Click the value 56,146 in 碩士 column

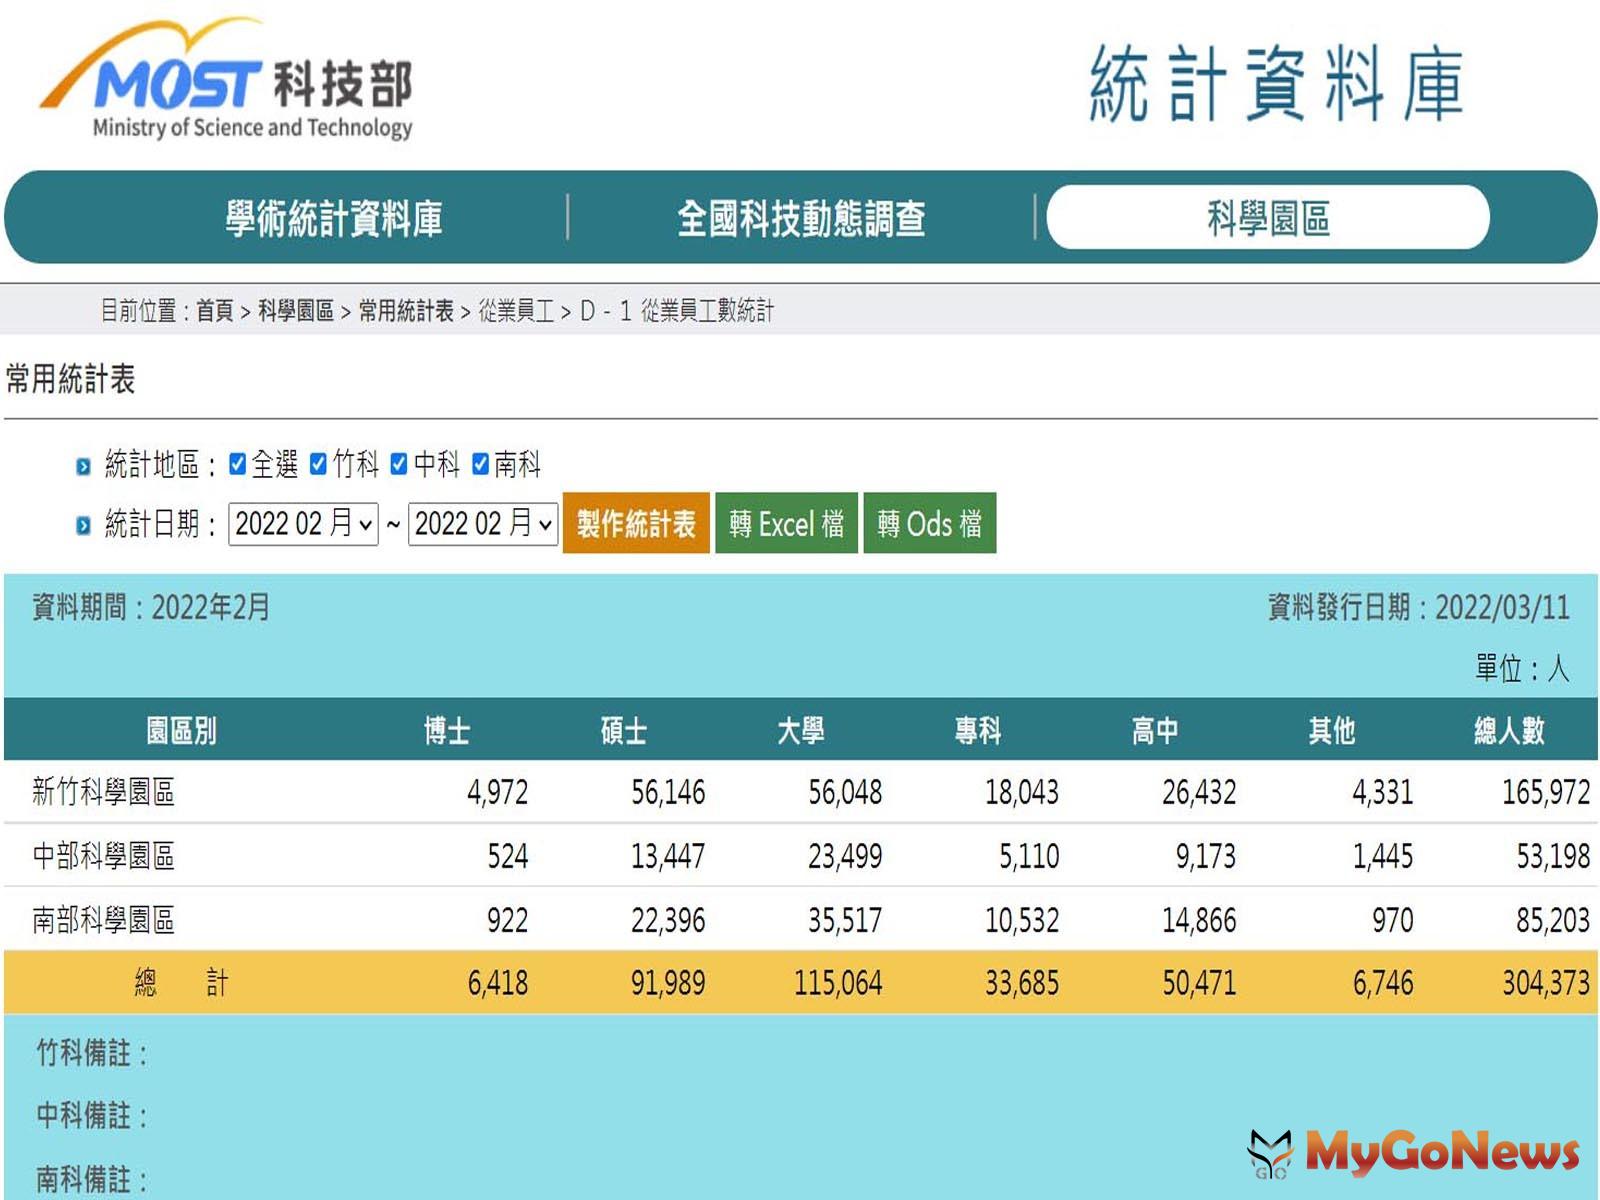668,793
